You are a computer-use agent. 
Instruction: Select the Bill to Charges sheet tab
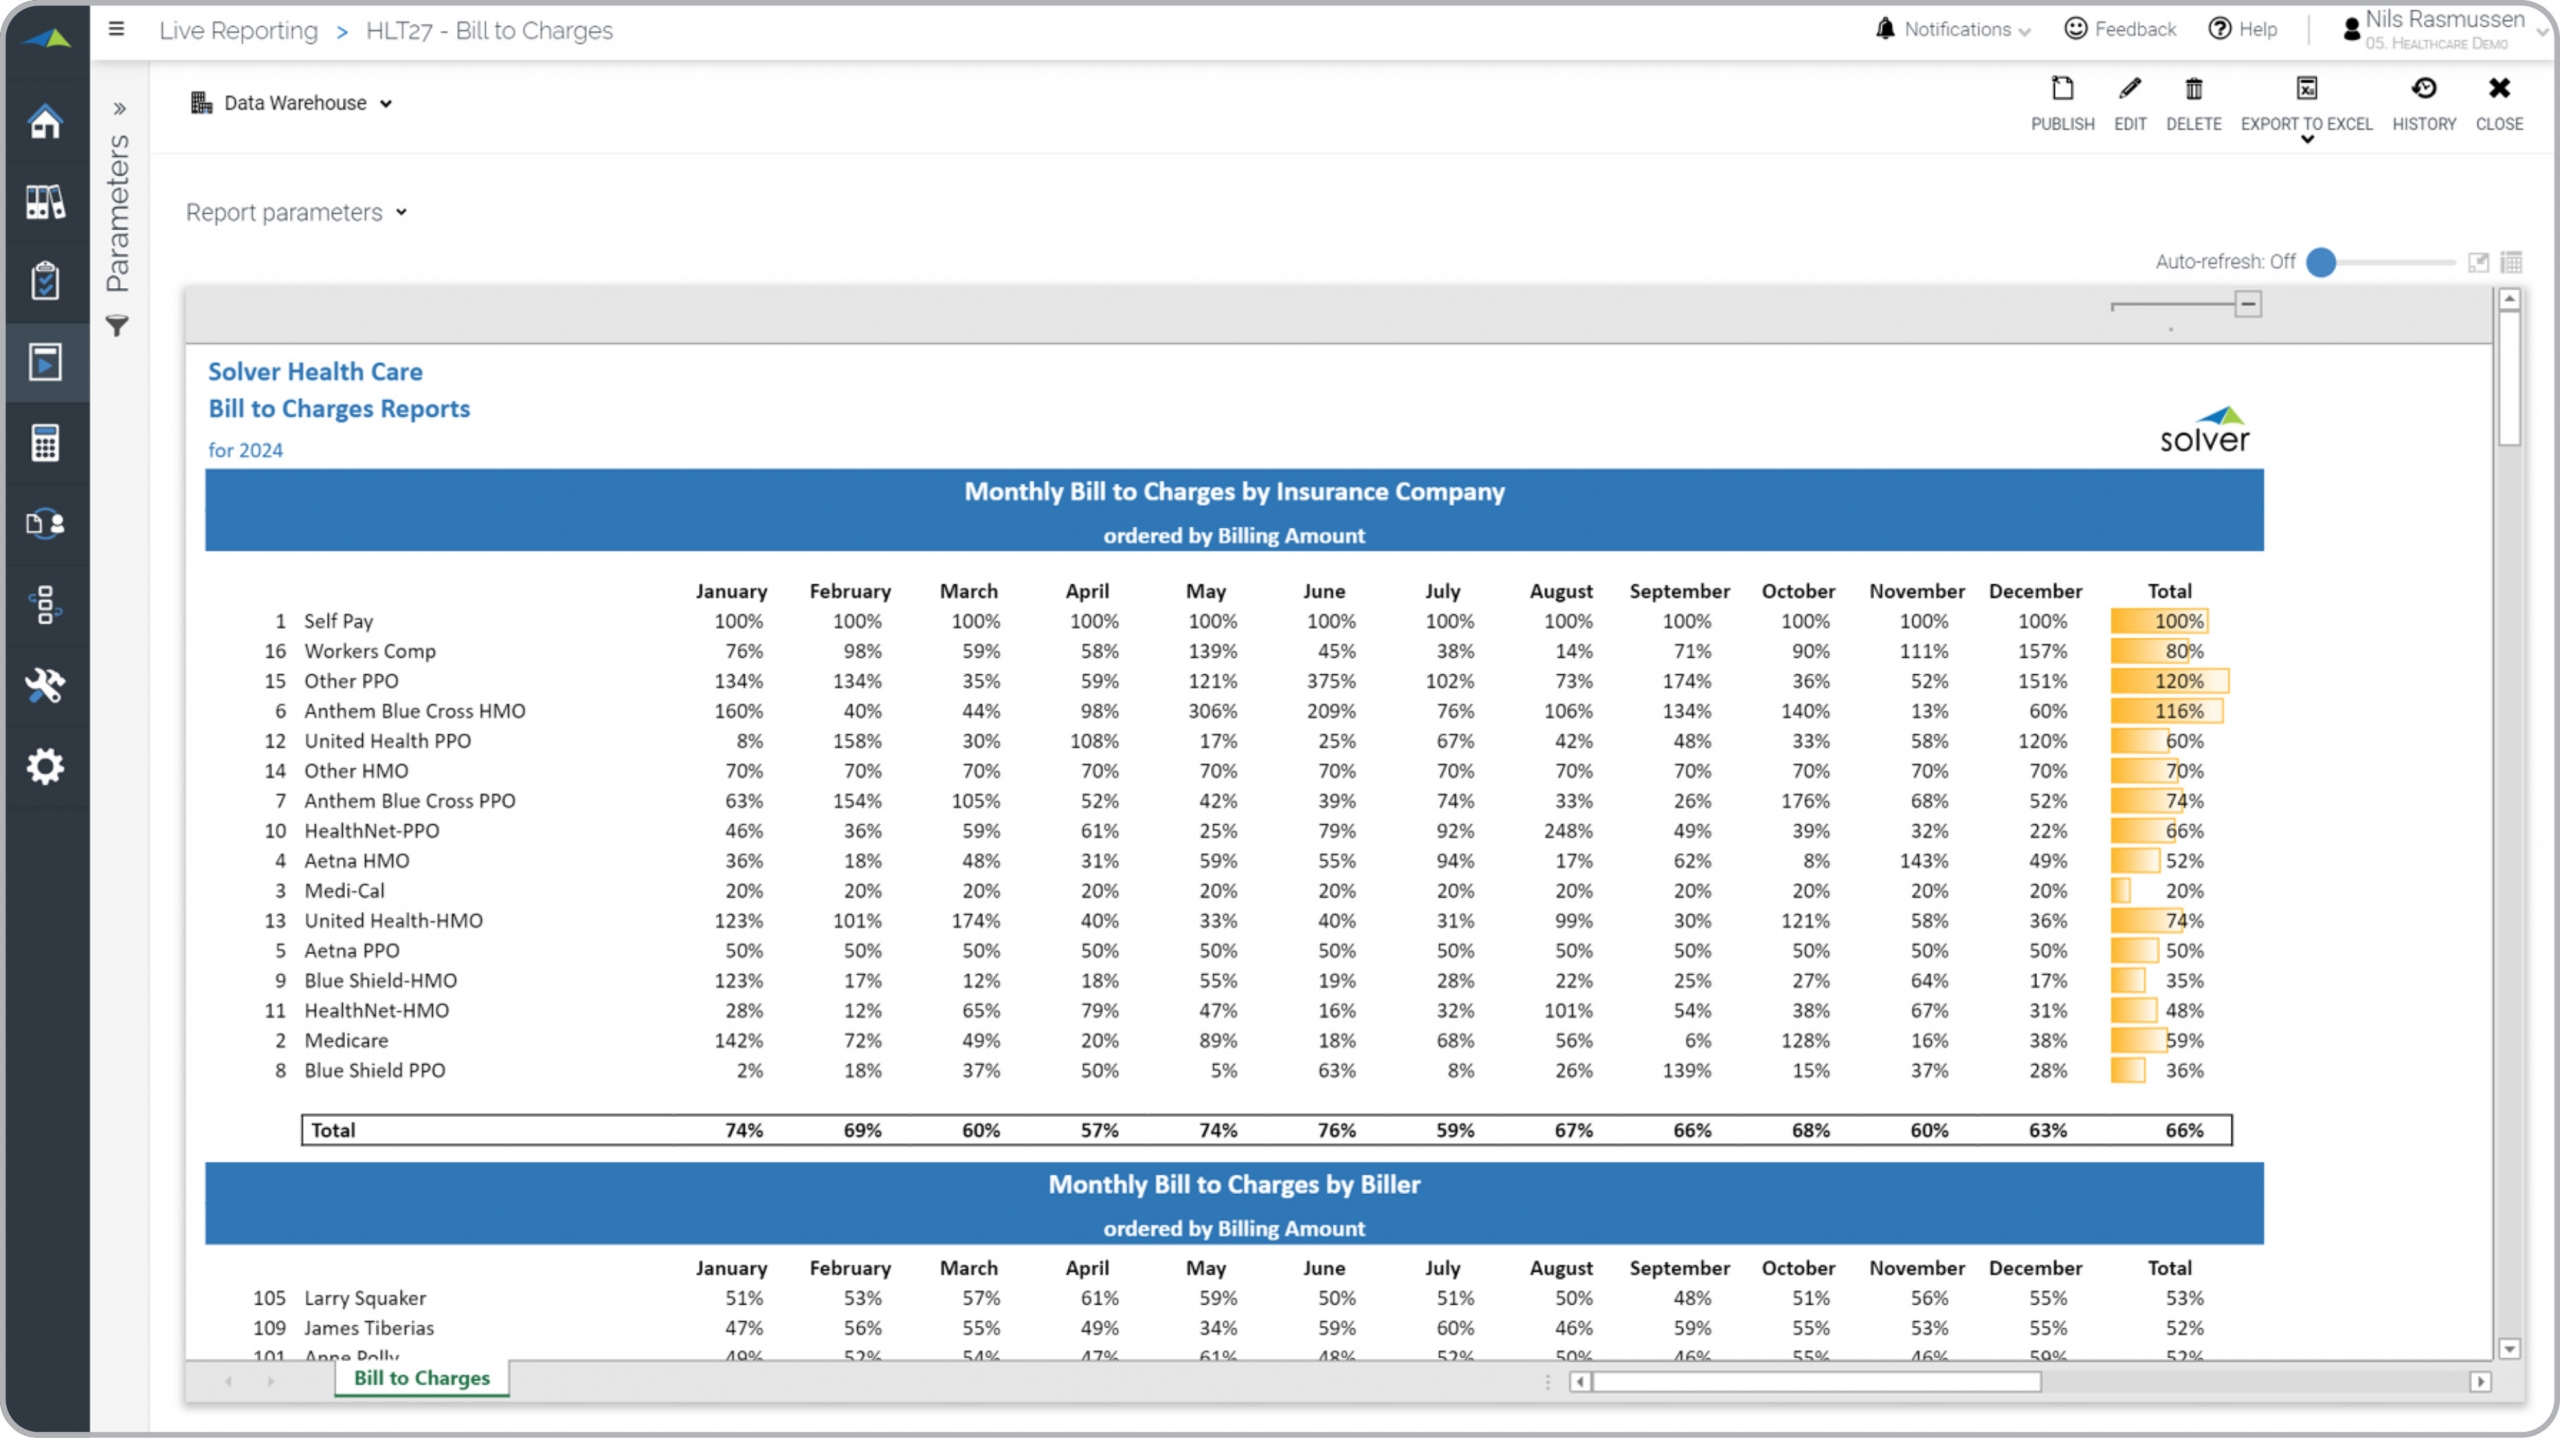click(422, 1377)
